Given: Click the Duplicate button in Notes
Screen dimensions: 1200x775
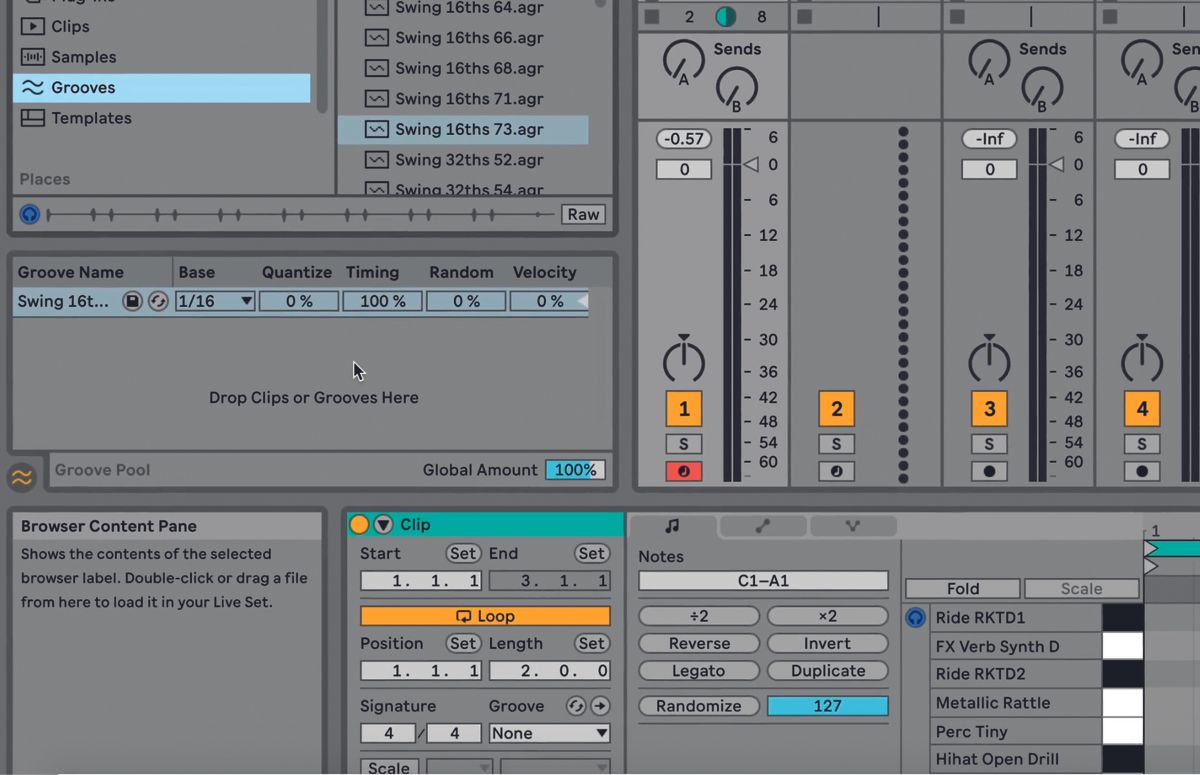Looking at the screenshot, I should 828,670.
